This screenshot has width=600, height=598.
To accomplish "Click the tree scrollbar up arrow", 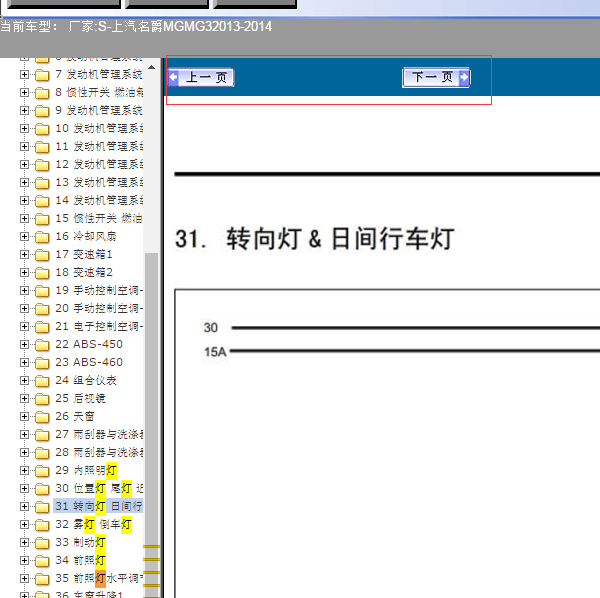I will (x=152, y=67).
